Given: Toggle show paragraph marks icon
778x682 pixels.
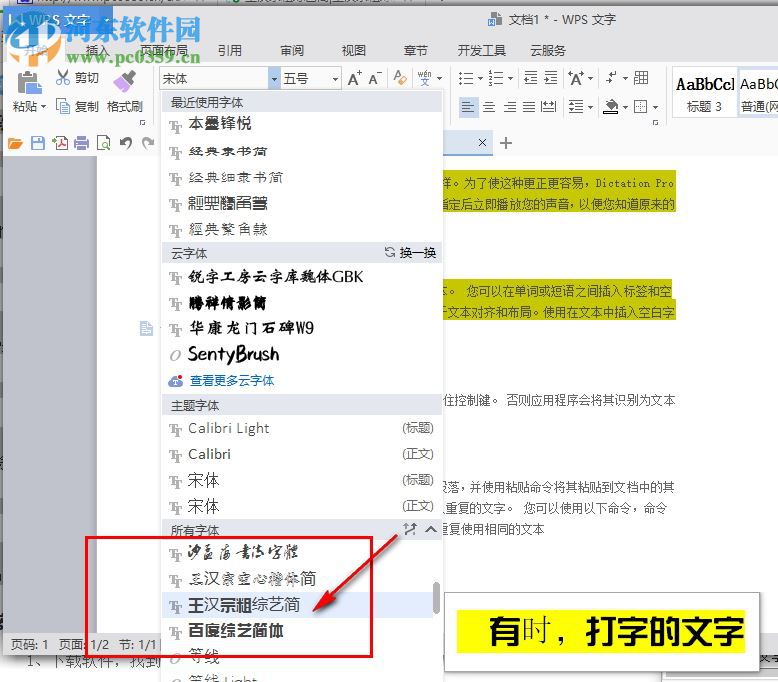Looking at the screenshot, I should click(x=611, y=77).
